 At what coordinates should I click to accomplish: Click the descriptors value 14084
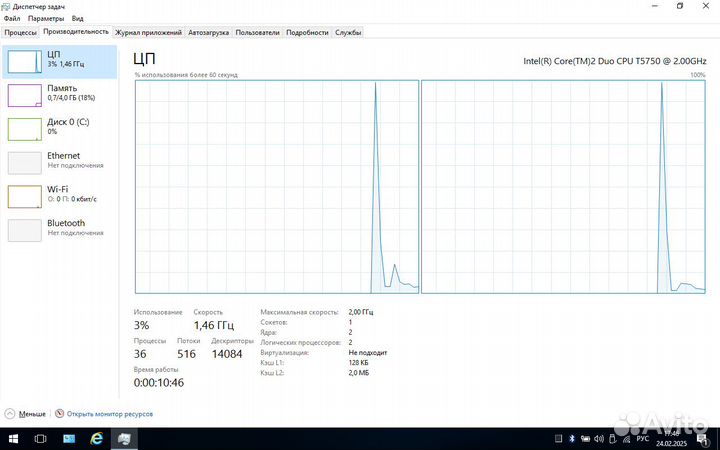coord(227,354)
